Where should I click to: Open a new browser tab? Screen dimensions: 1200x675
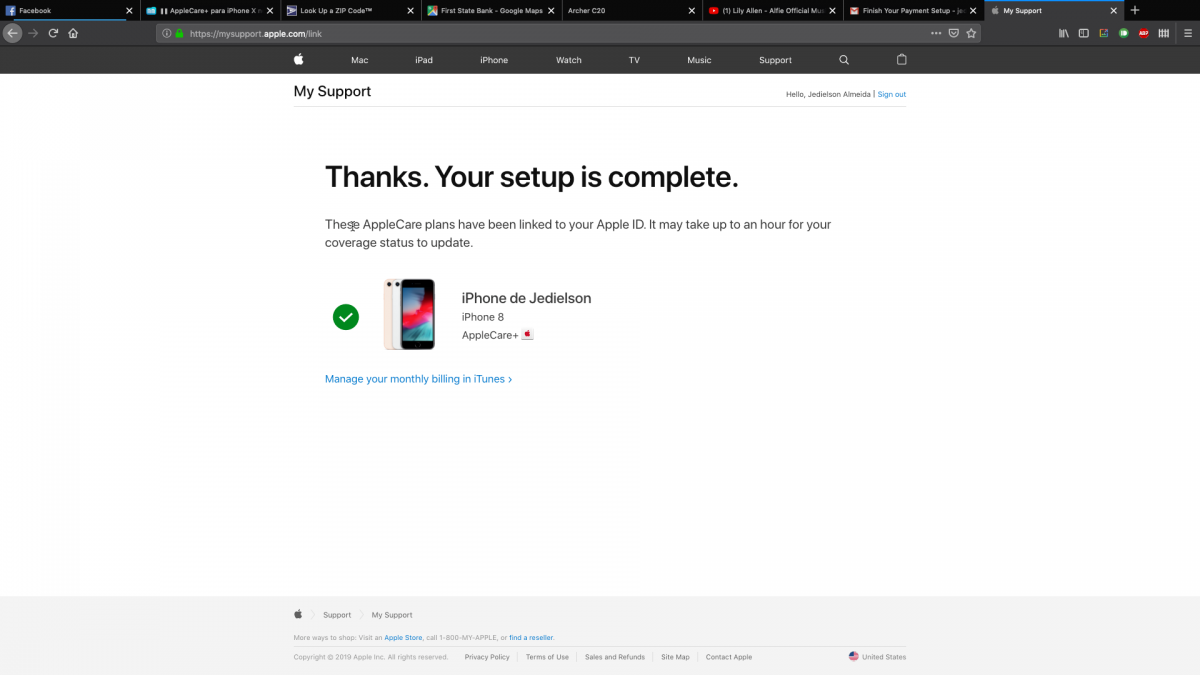pos(1135,10)
